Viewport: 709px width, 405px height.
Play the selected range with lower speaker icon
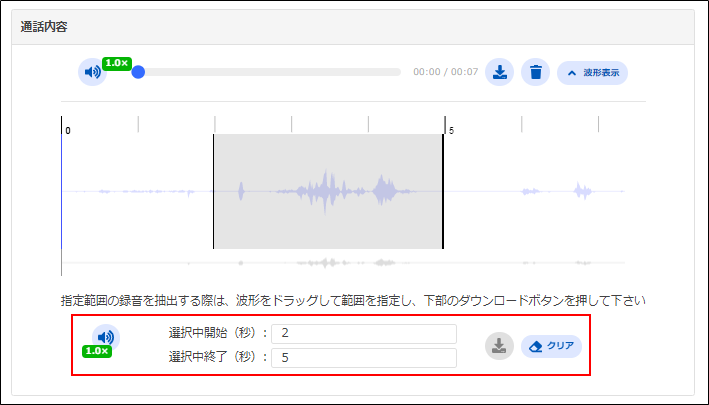click(x=105, y=337)
